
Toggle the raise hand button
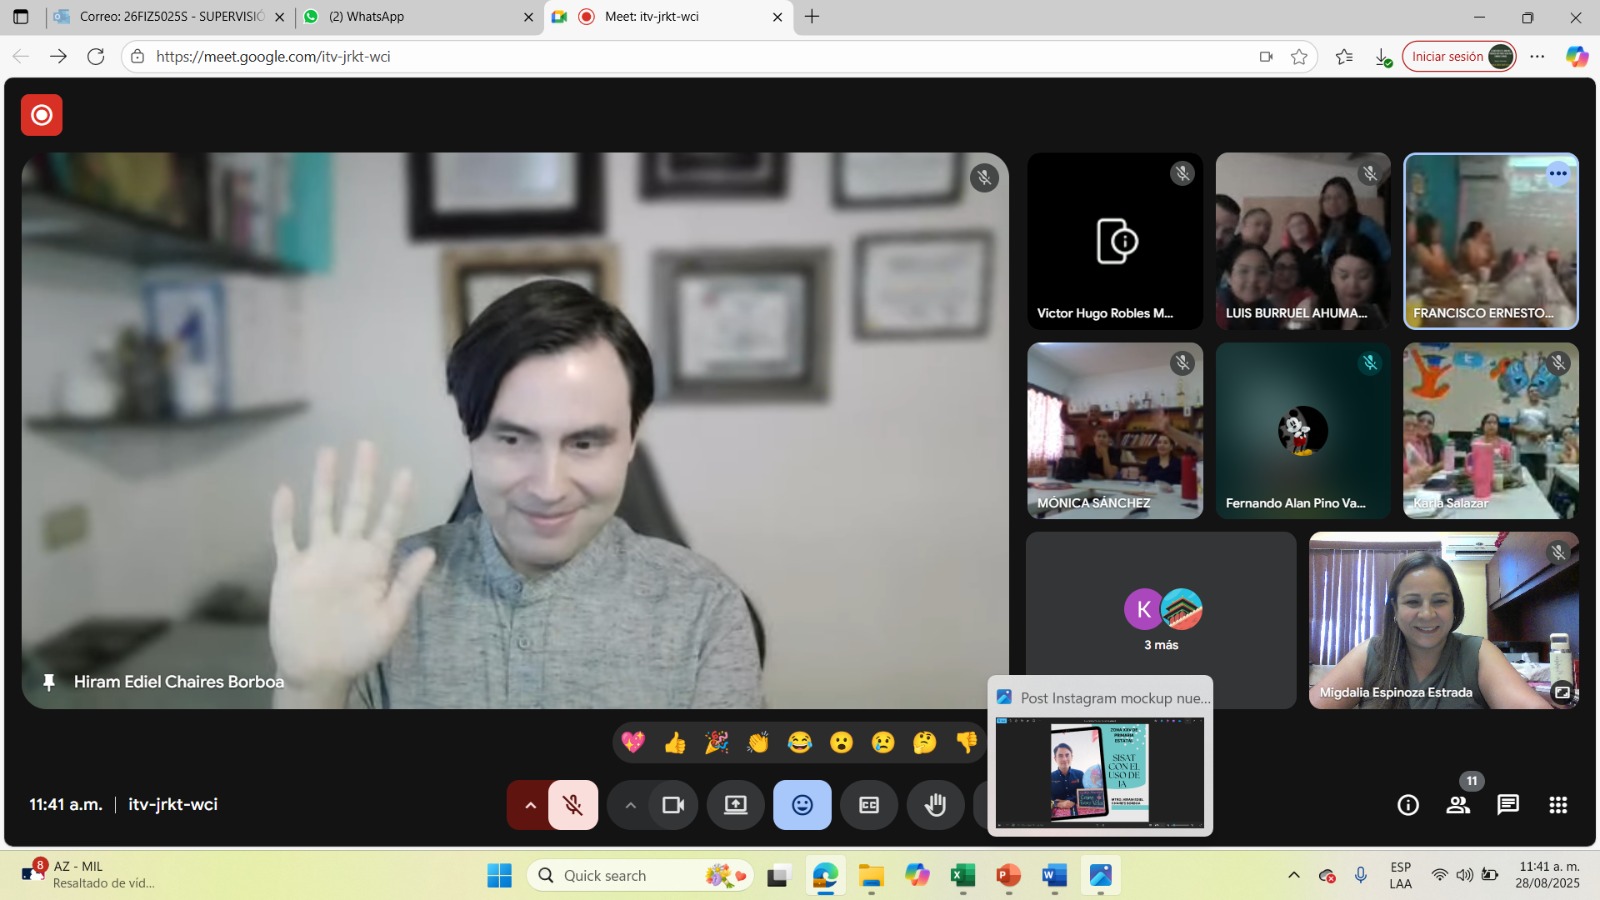[x=936, y=805]
